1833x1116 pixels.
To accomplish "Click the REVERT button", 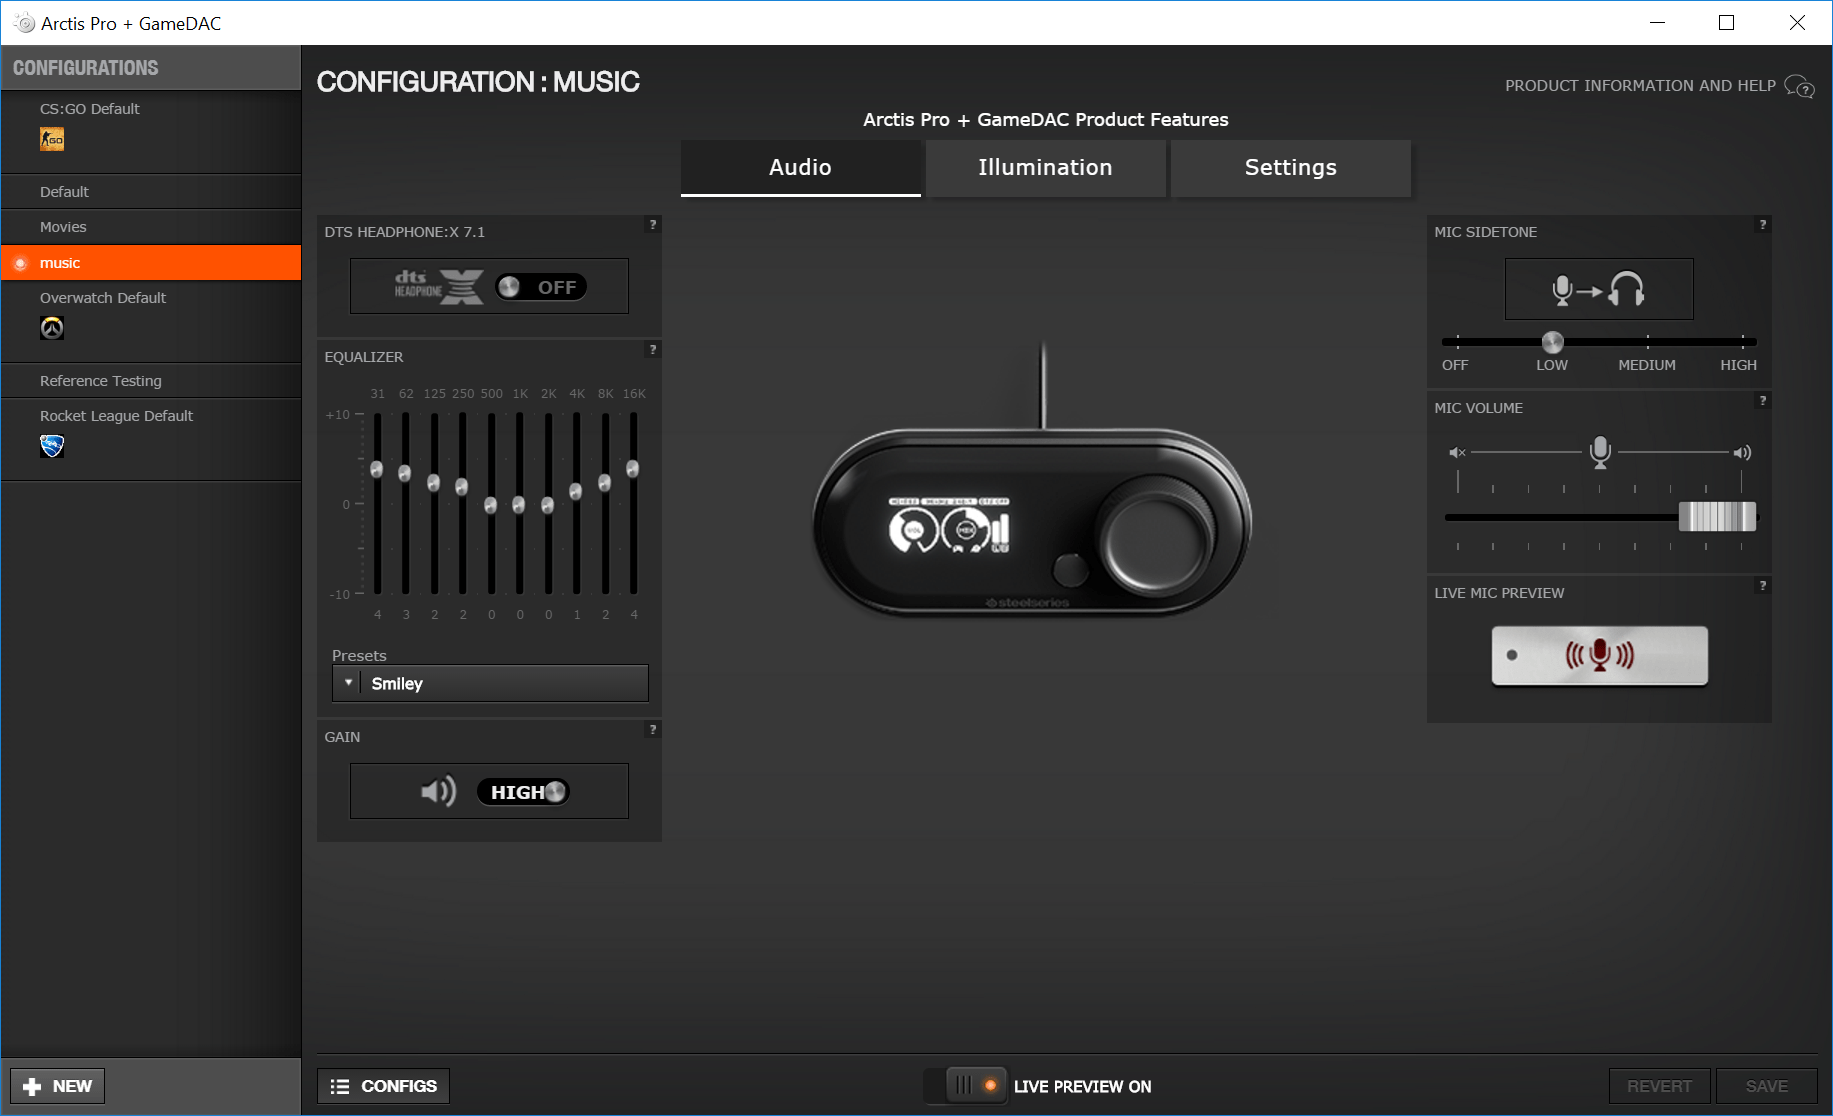I will [x=1660, y=1086].
